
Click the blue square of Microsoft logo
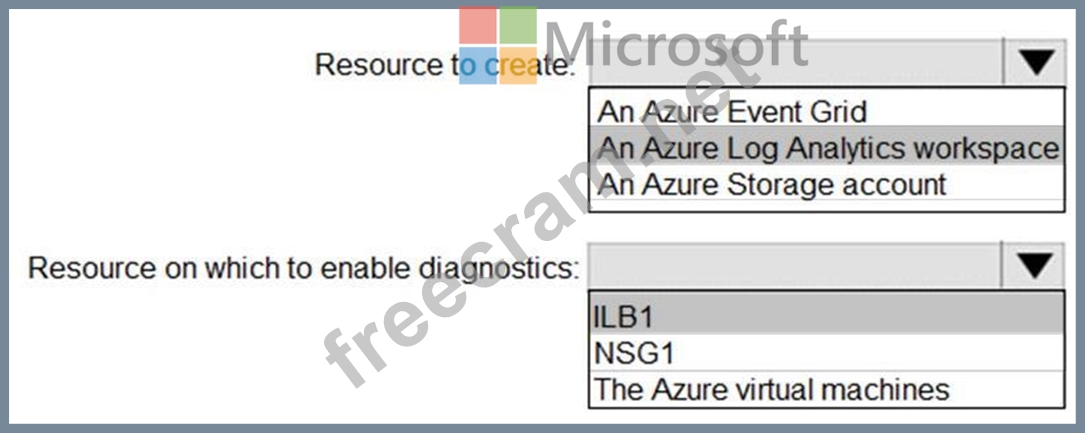pyautogui.click(x=478, y=65)
